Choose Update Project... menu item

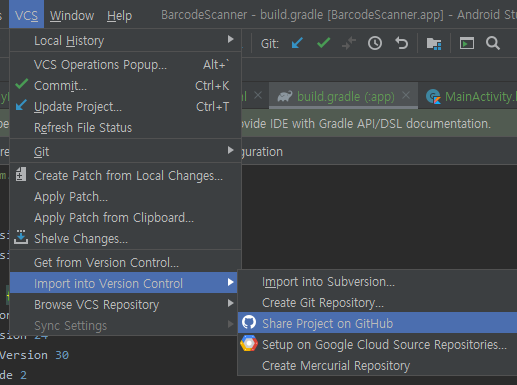click(125, 107)
